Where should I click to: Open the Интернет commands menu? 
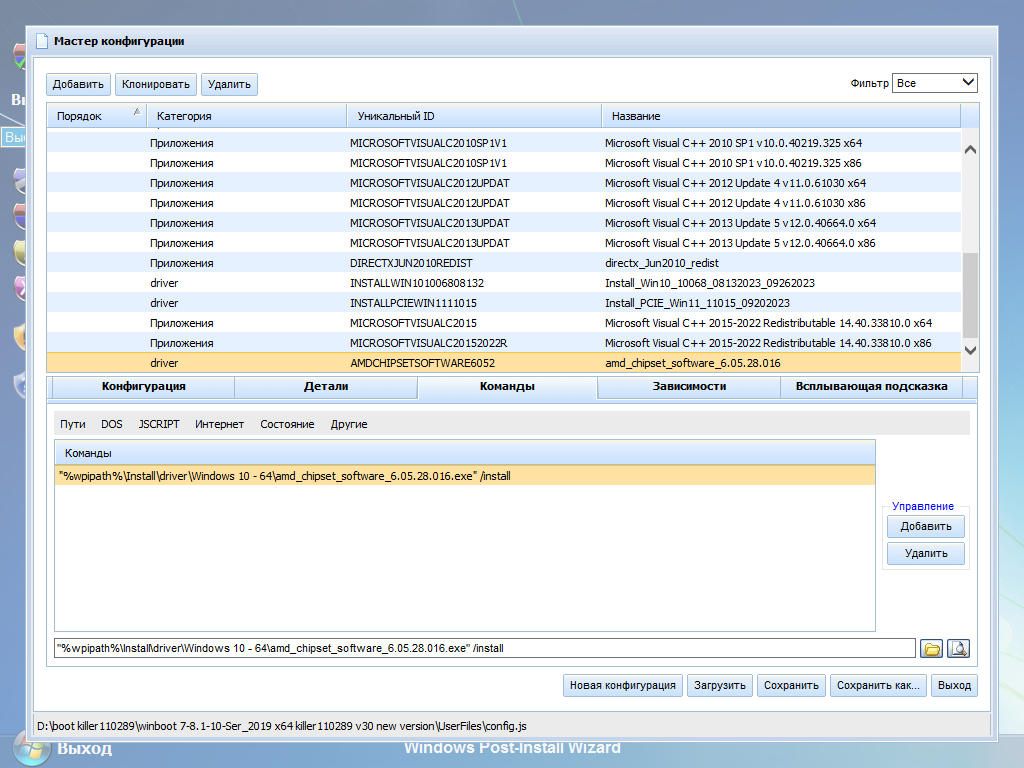219,424
